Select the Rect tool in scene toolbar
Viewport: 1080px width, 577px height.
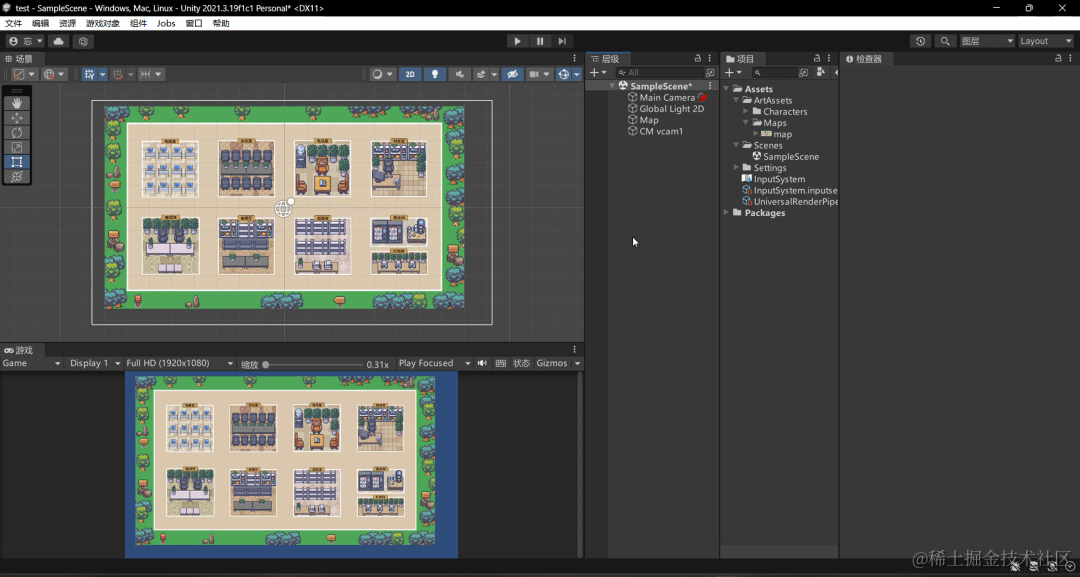coord(17,162)
